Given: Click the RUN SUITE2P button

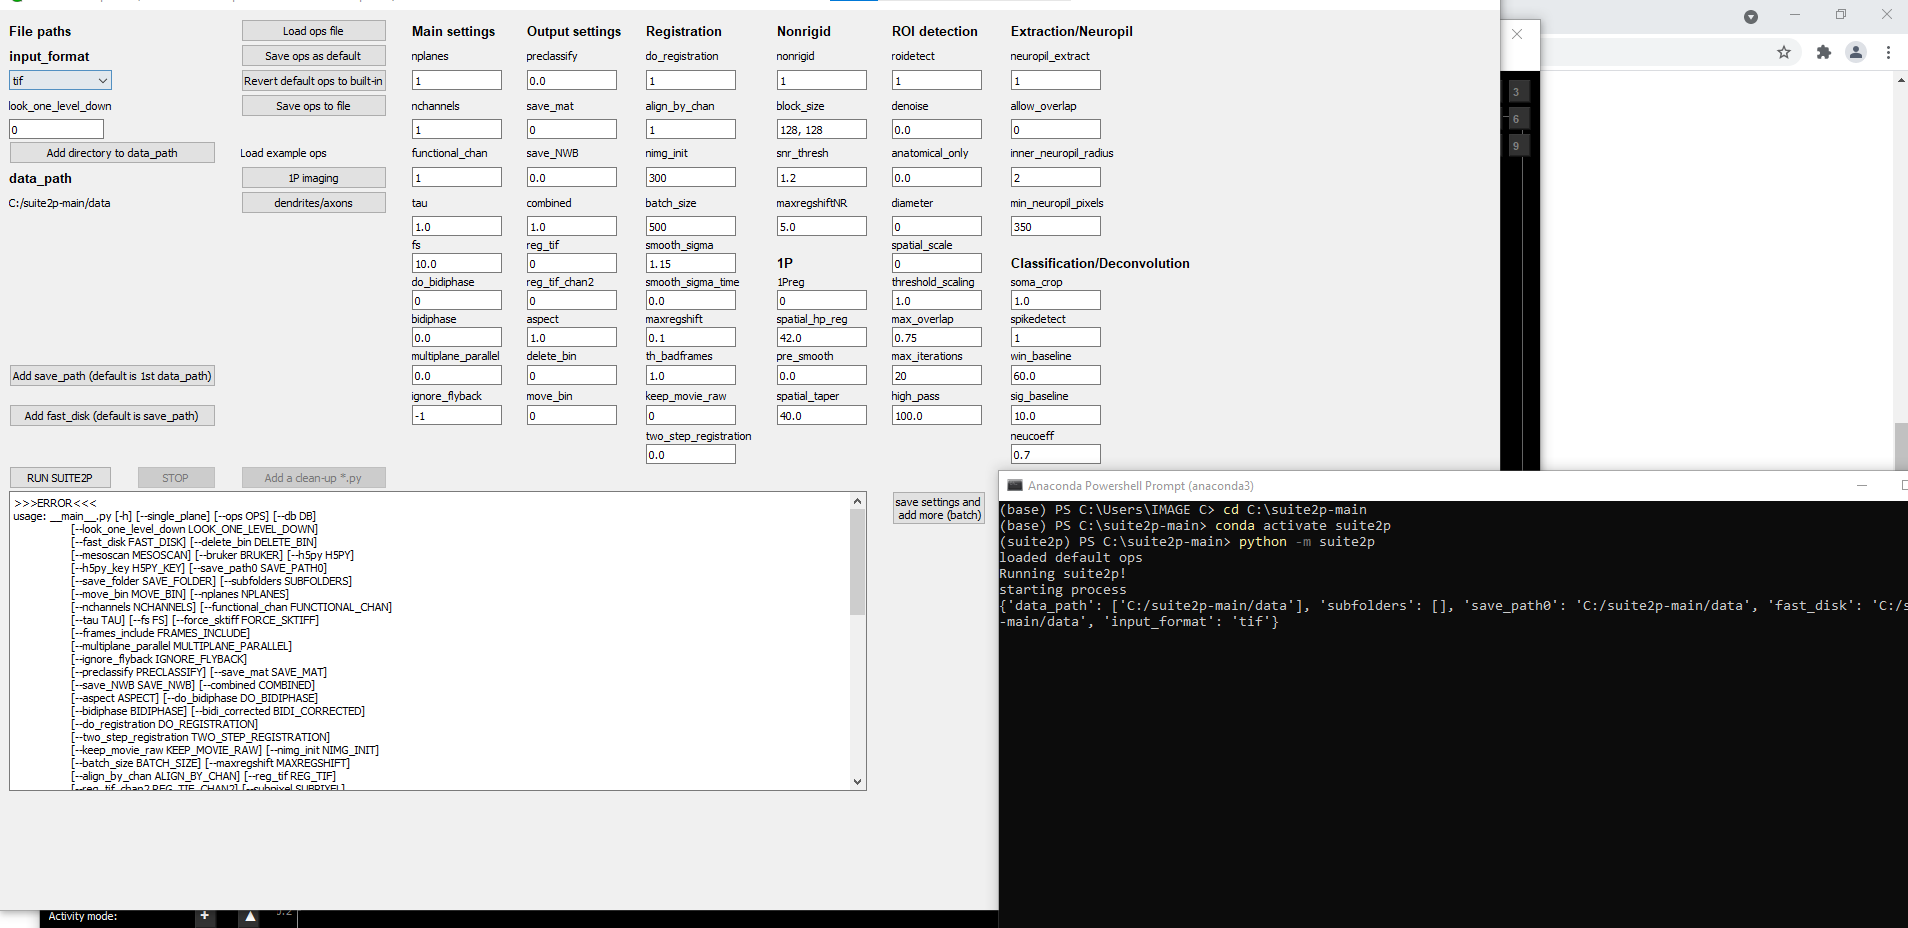Looking at the screenshot, I should point(59,477).
